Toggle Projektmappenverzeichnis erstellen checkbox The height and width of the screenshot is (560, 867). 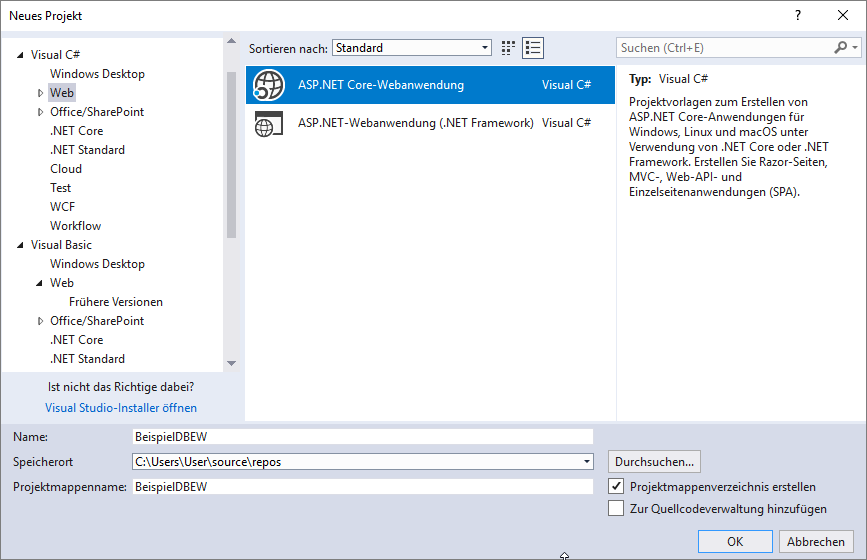[616, 486]
